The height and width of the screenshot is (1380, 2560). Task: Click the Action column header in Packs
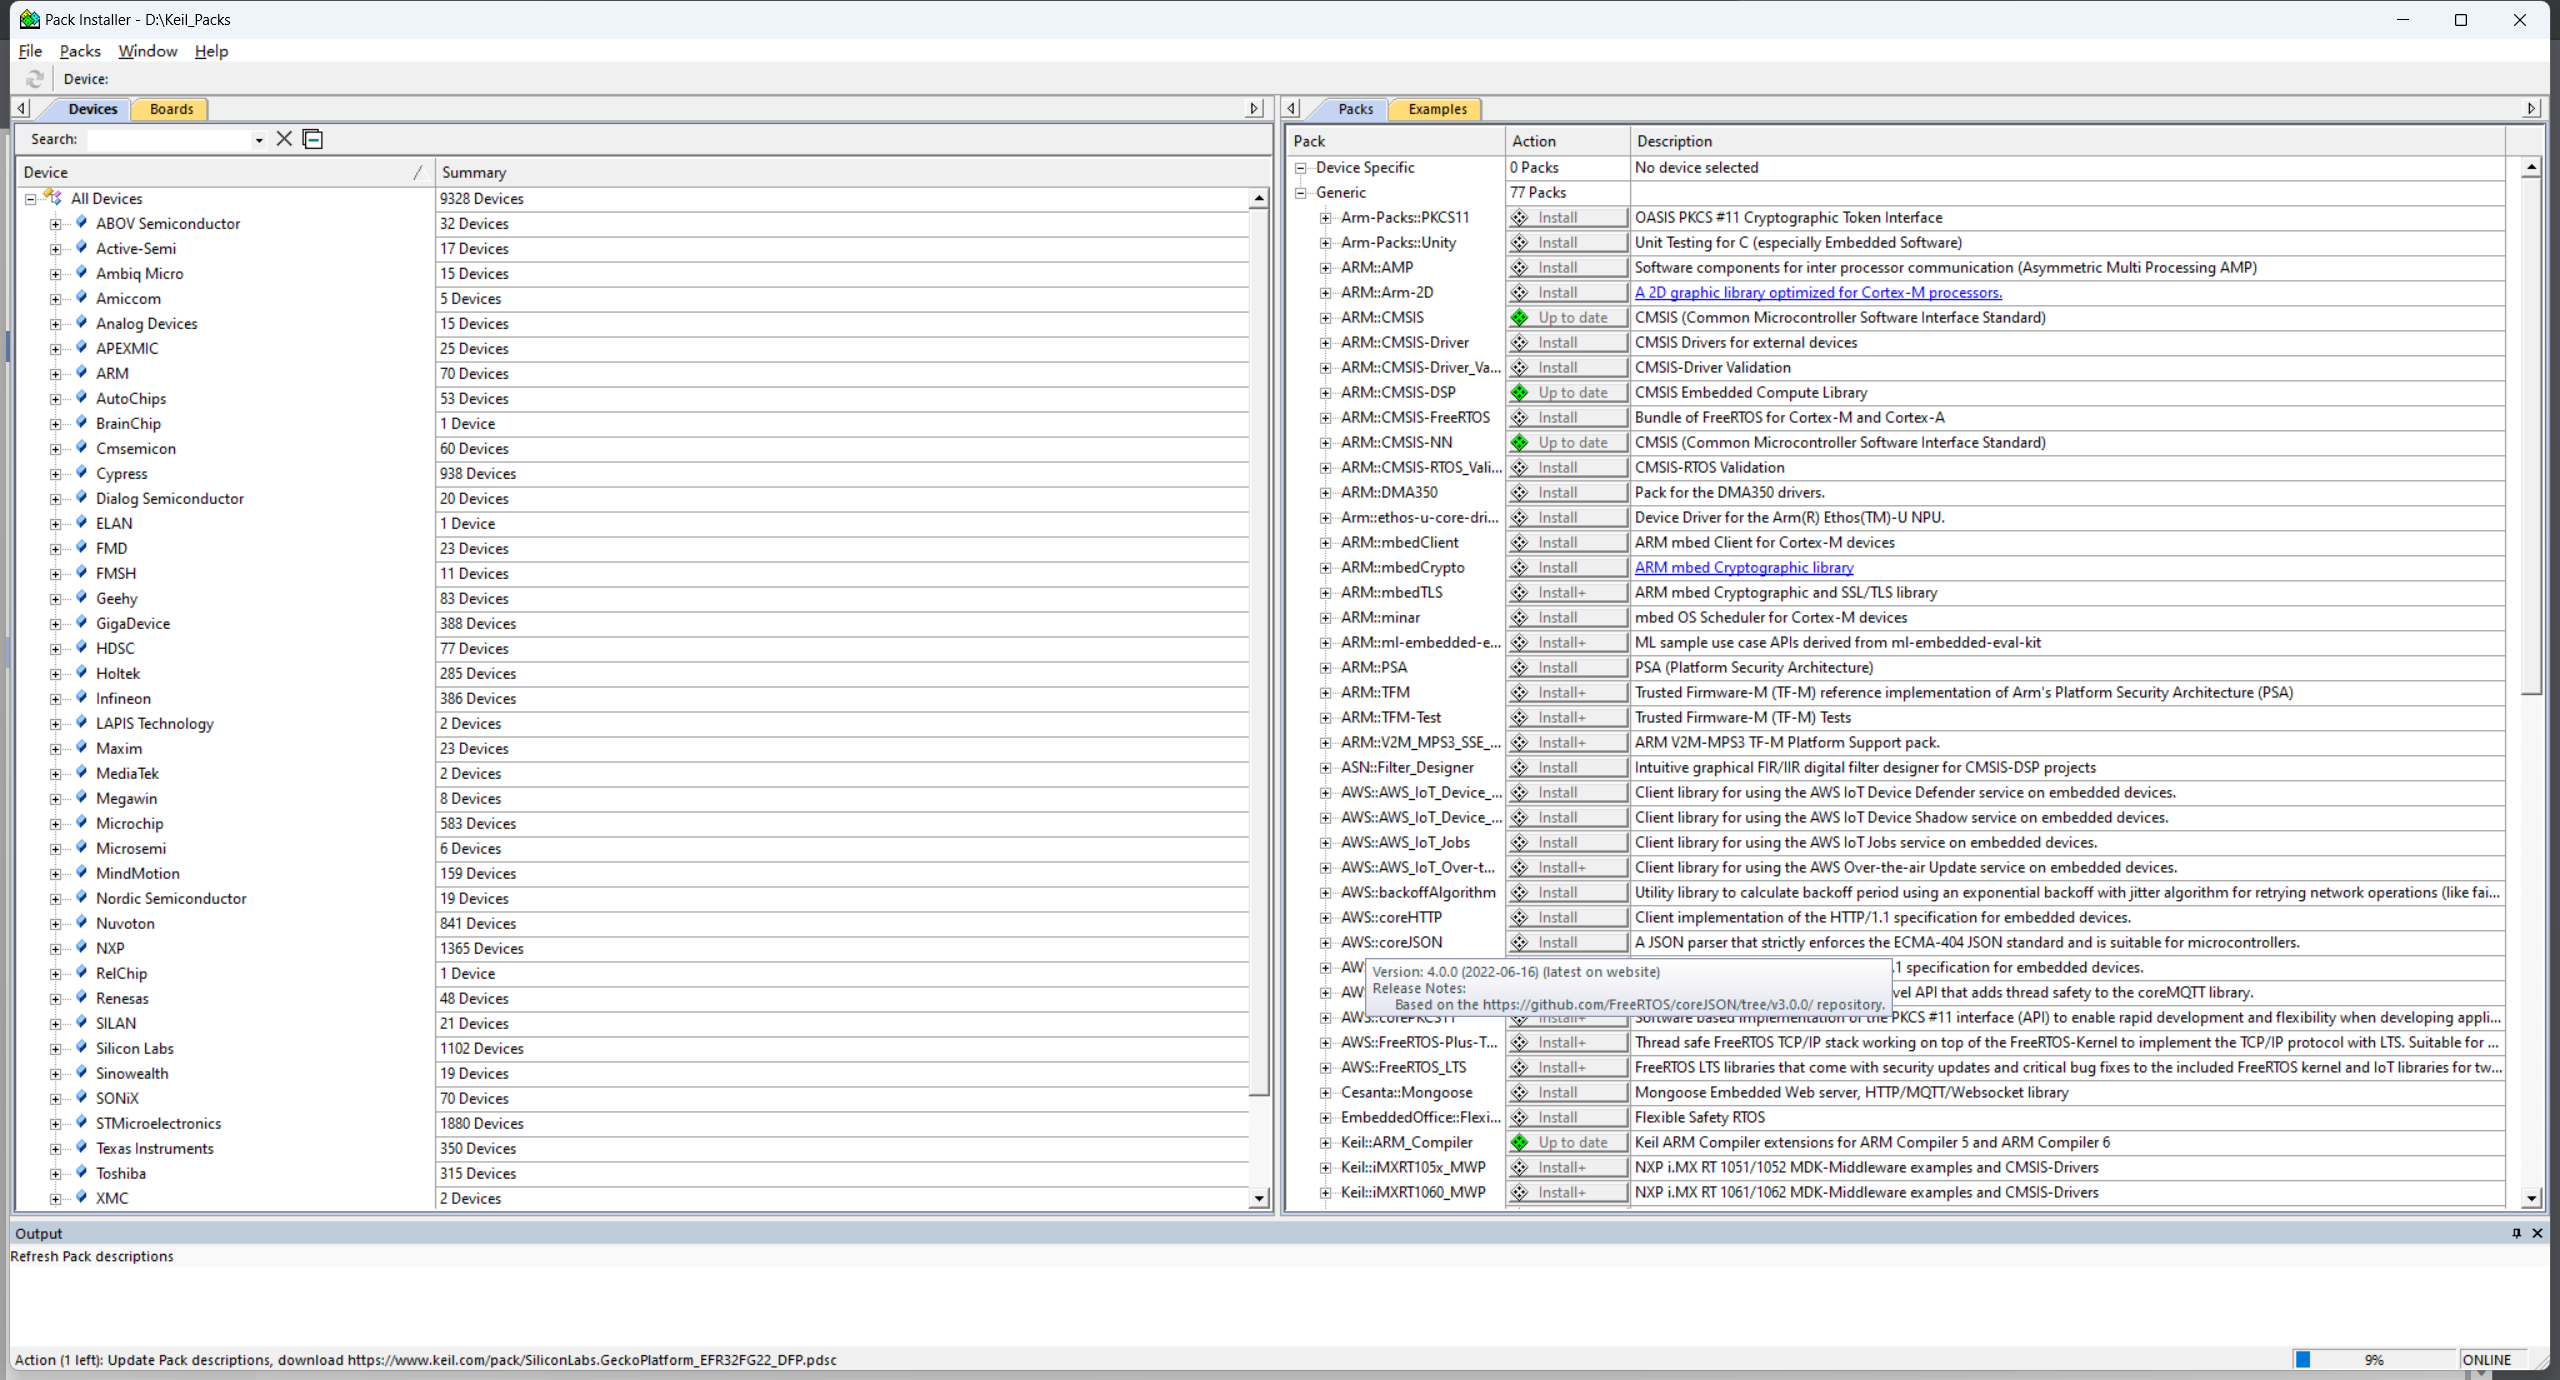(x=1567, y=141)
